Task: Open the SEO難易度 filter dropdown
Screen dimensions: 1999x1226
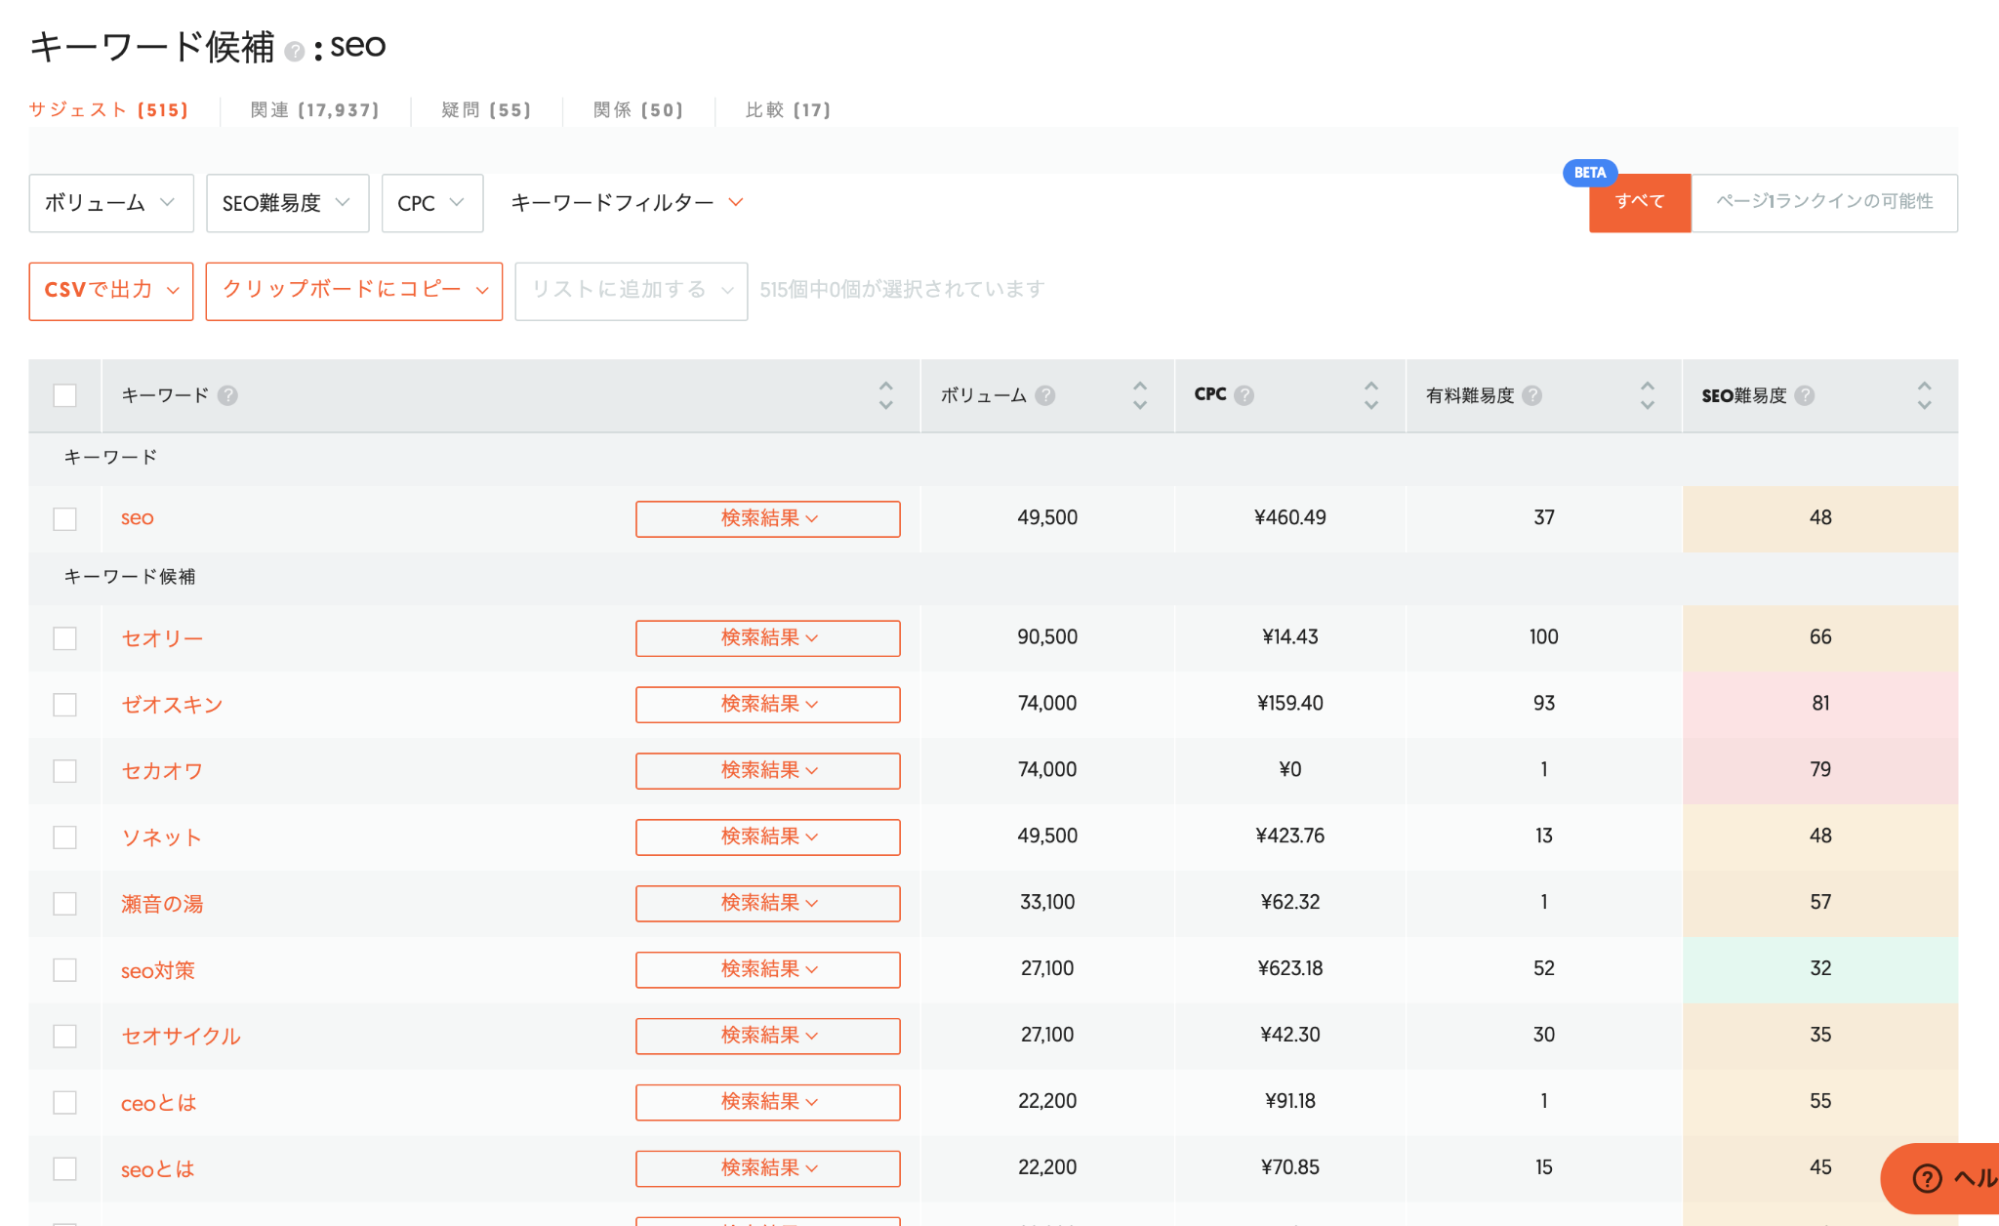Action: [287, 203]
